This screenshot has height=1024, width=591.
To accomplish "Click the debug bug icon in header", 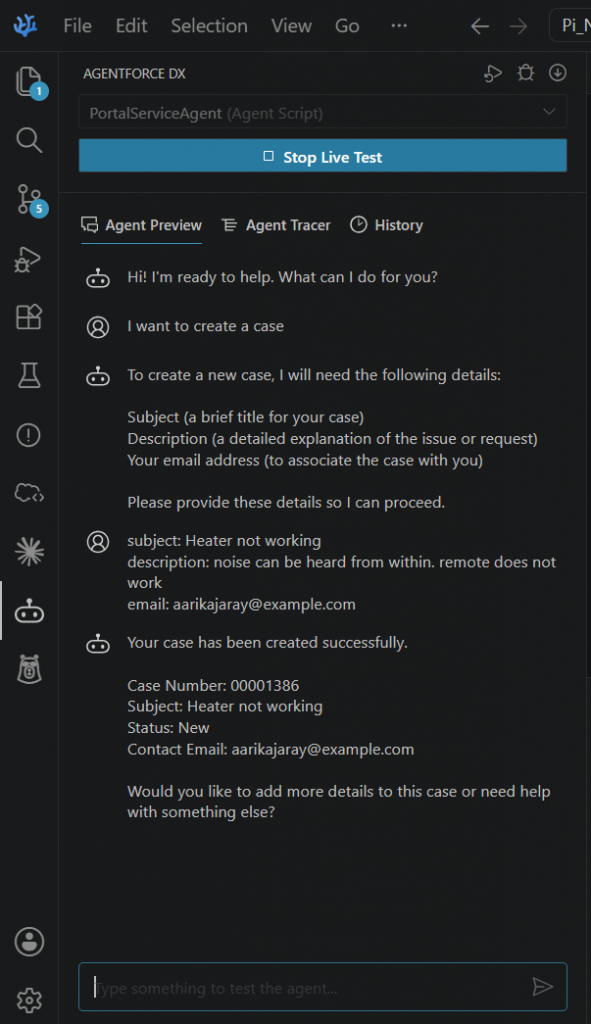I will click(526, 73).
